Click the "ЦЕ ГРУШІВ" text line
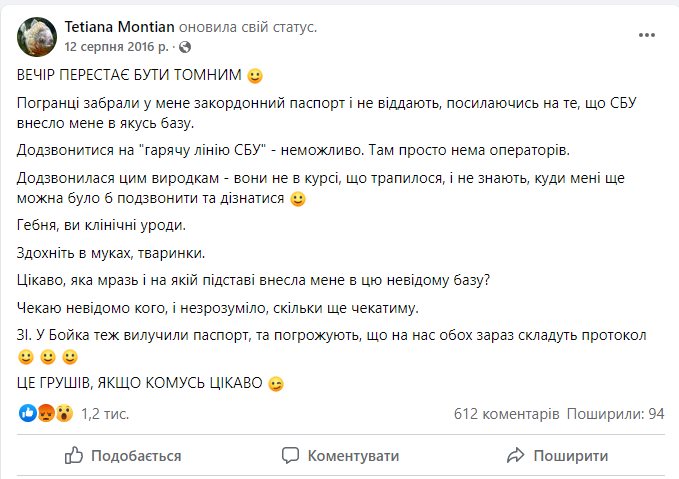Image resolution: width=679 pixels, height=479 pixels. (x=140, y=386)
